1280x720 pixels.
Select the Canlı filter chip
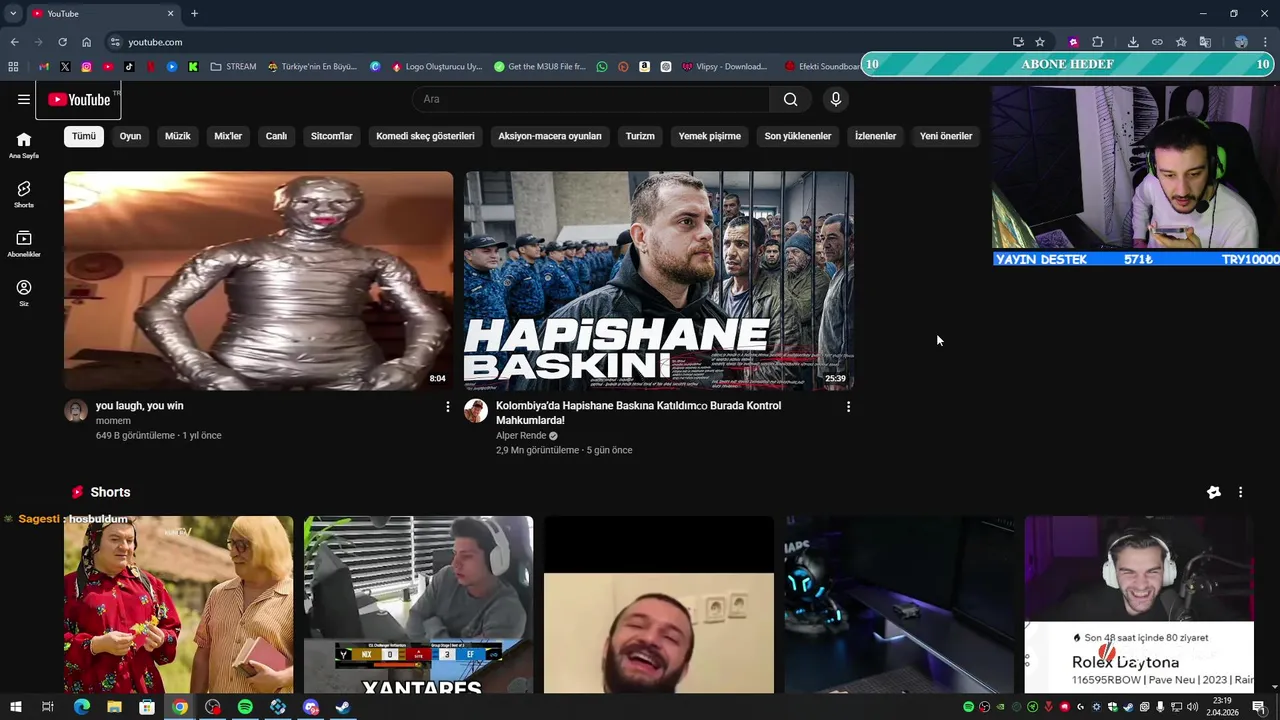(x=276, y=136)
